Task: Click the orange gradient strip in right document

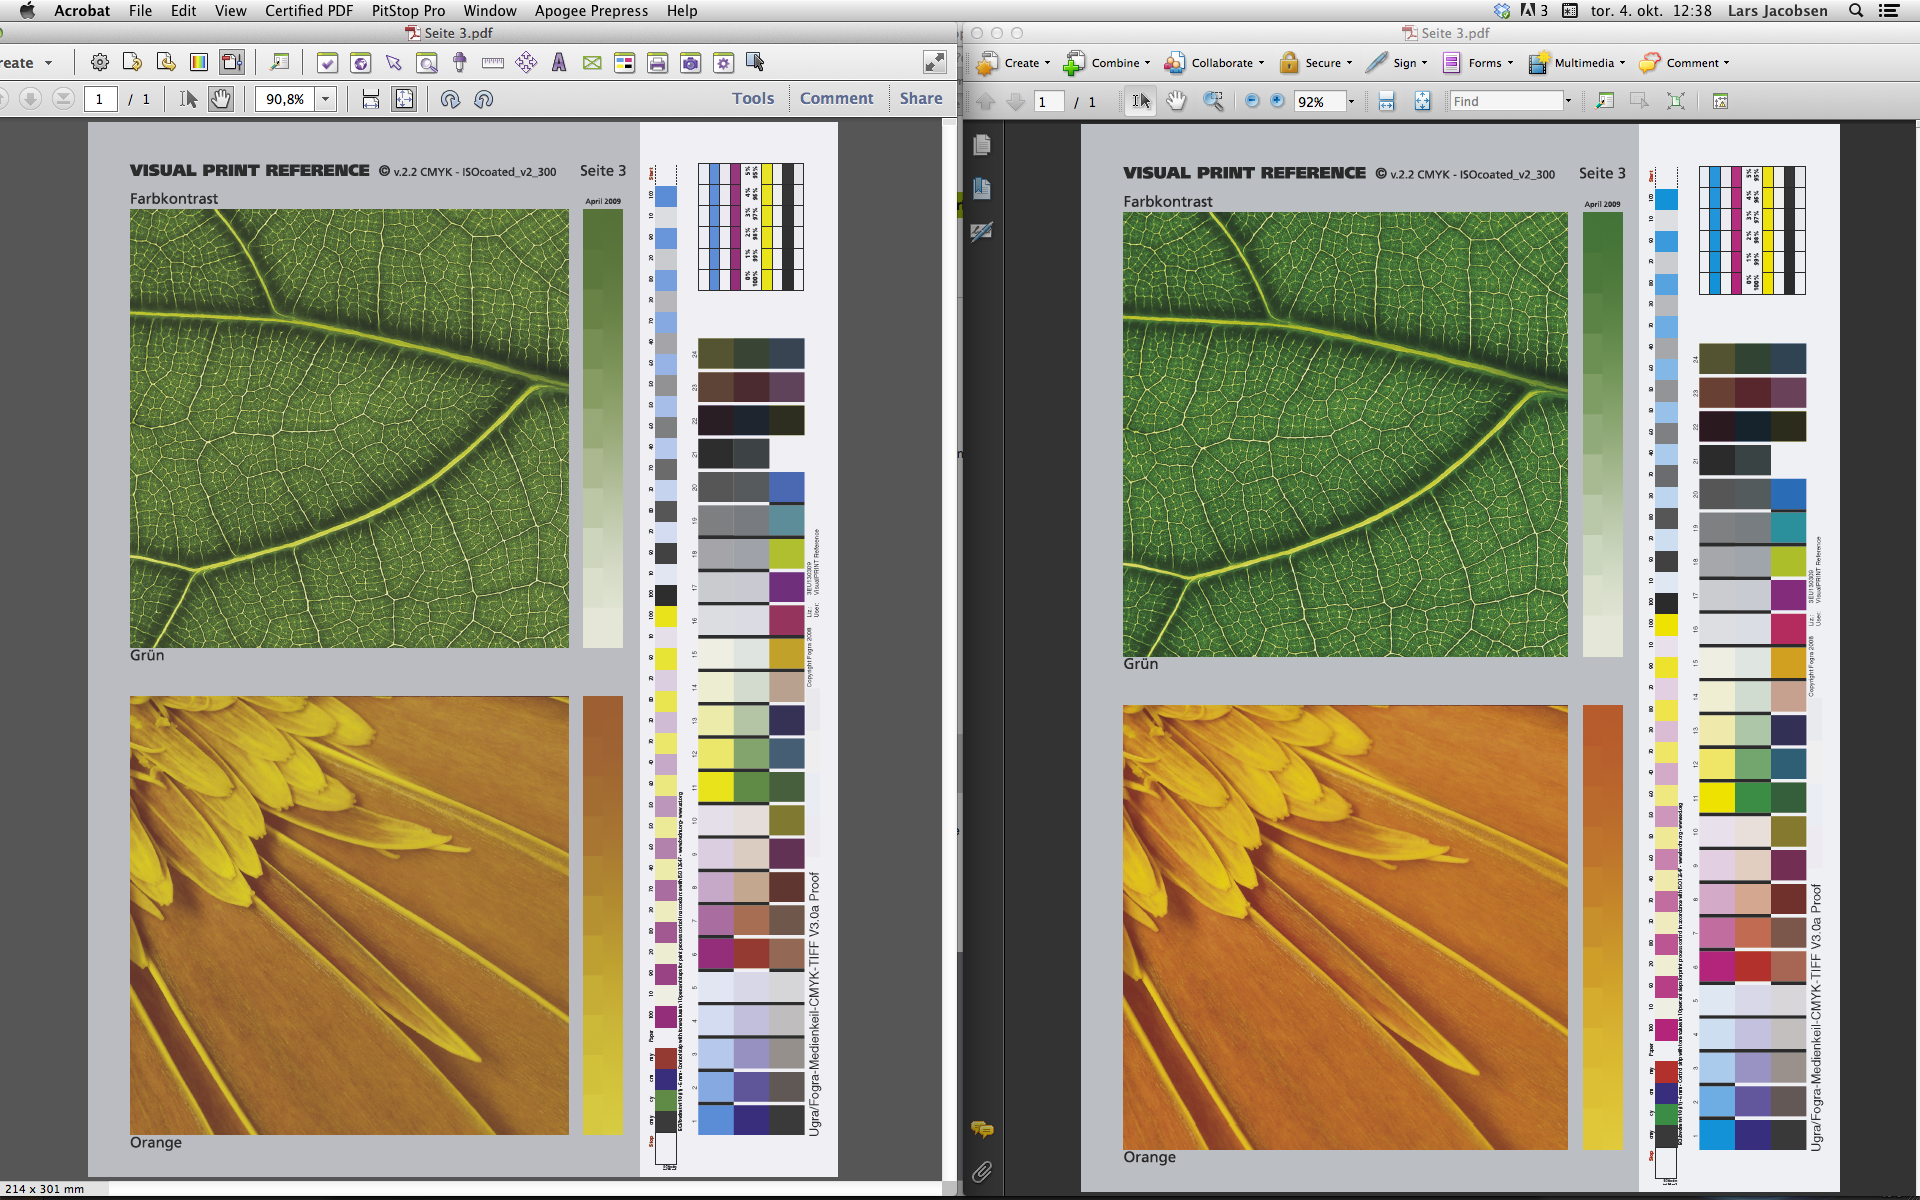Action: coord(1603,927)
